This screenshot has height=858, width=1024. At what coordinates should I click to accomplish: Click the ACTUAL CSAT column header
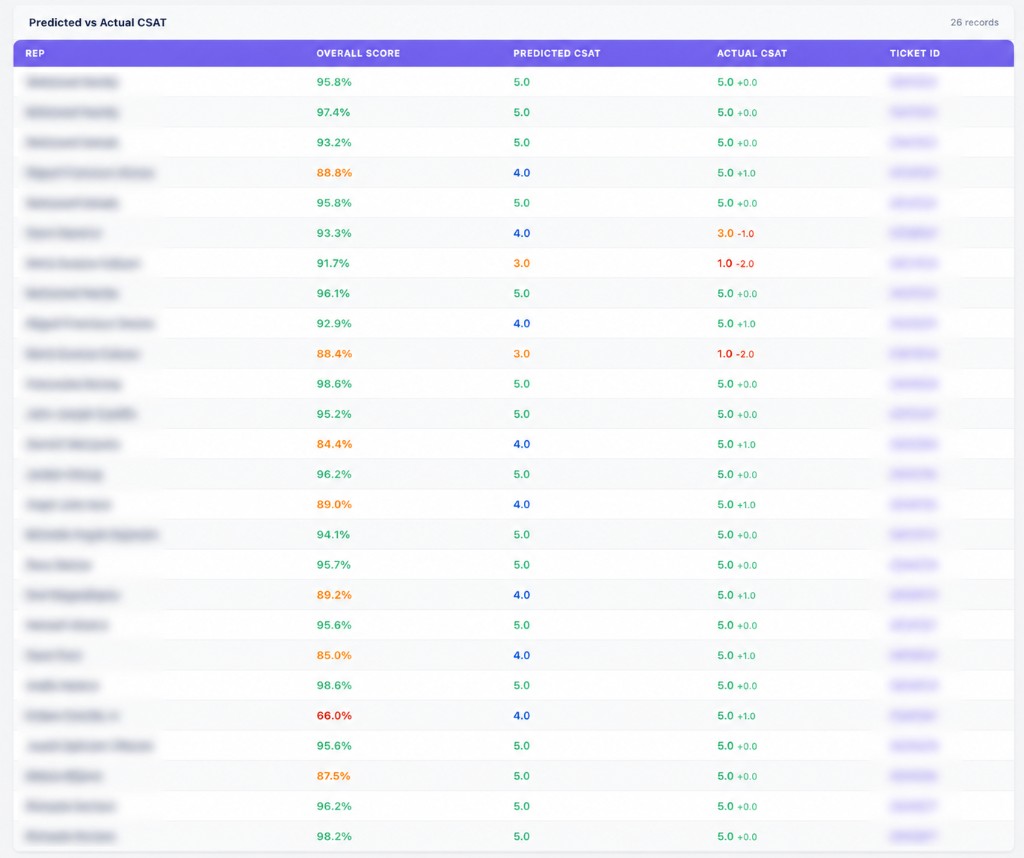[752, 54]
